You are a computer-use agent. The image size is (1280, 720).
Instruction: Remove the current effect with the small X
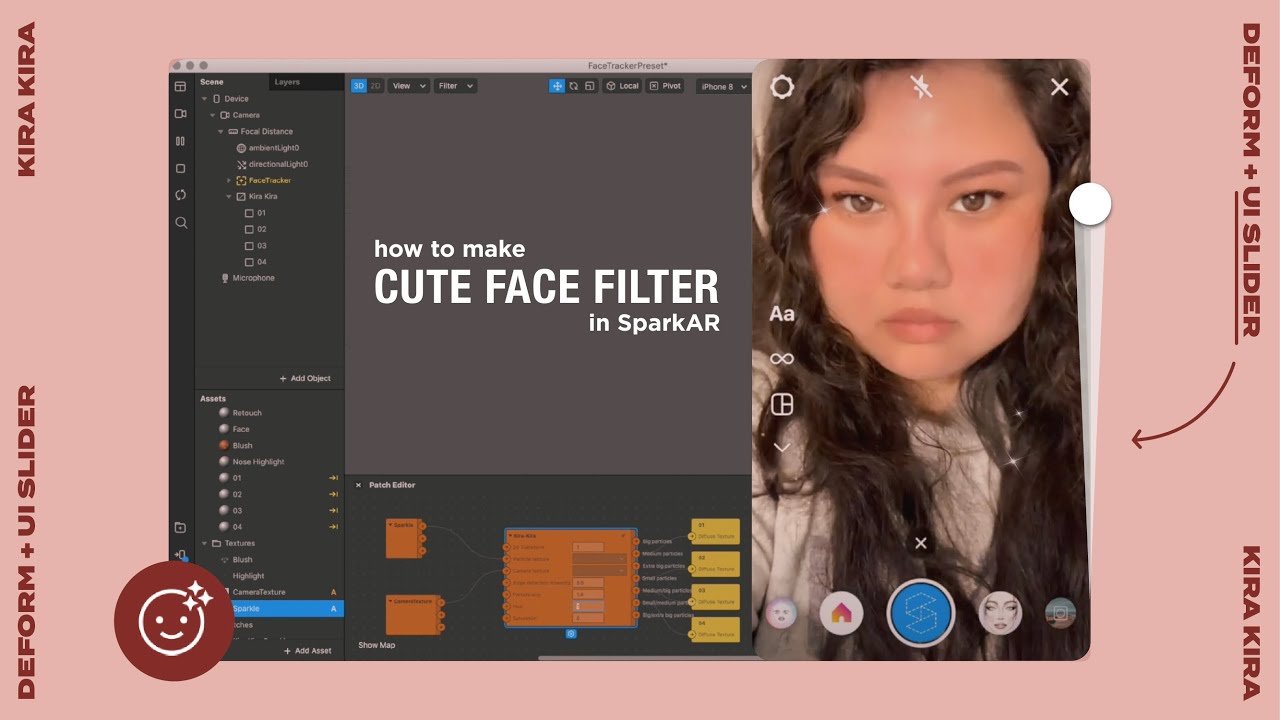click(921, 543)
